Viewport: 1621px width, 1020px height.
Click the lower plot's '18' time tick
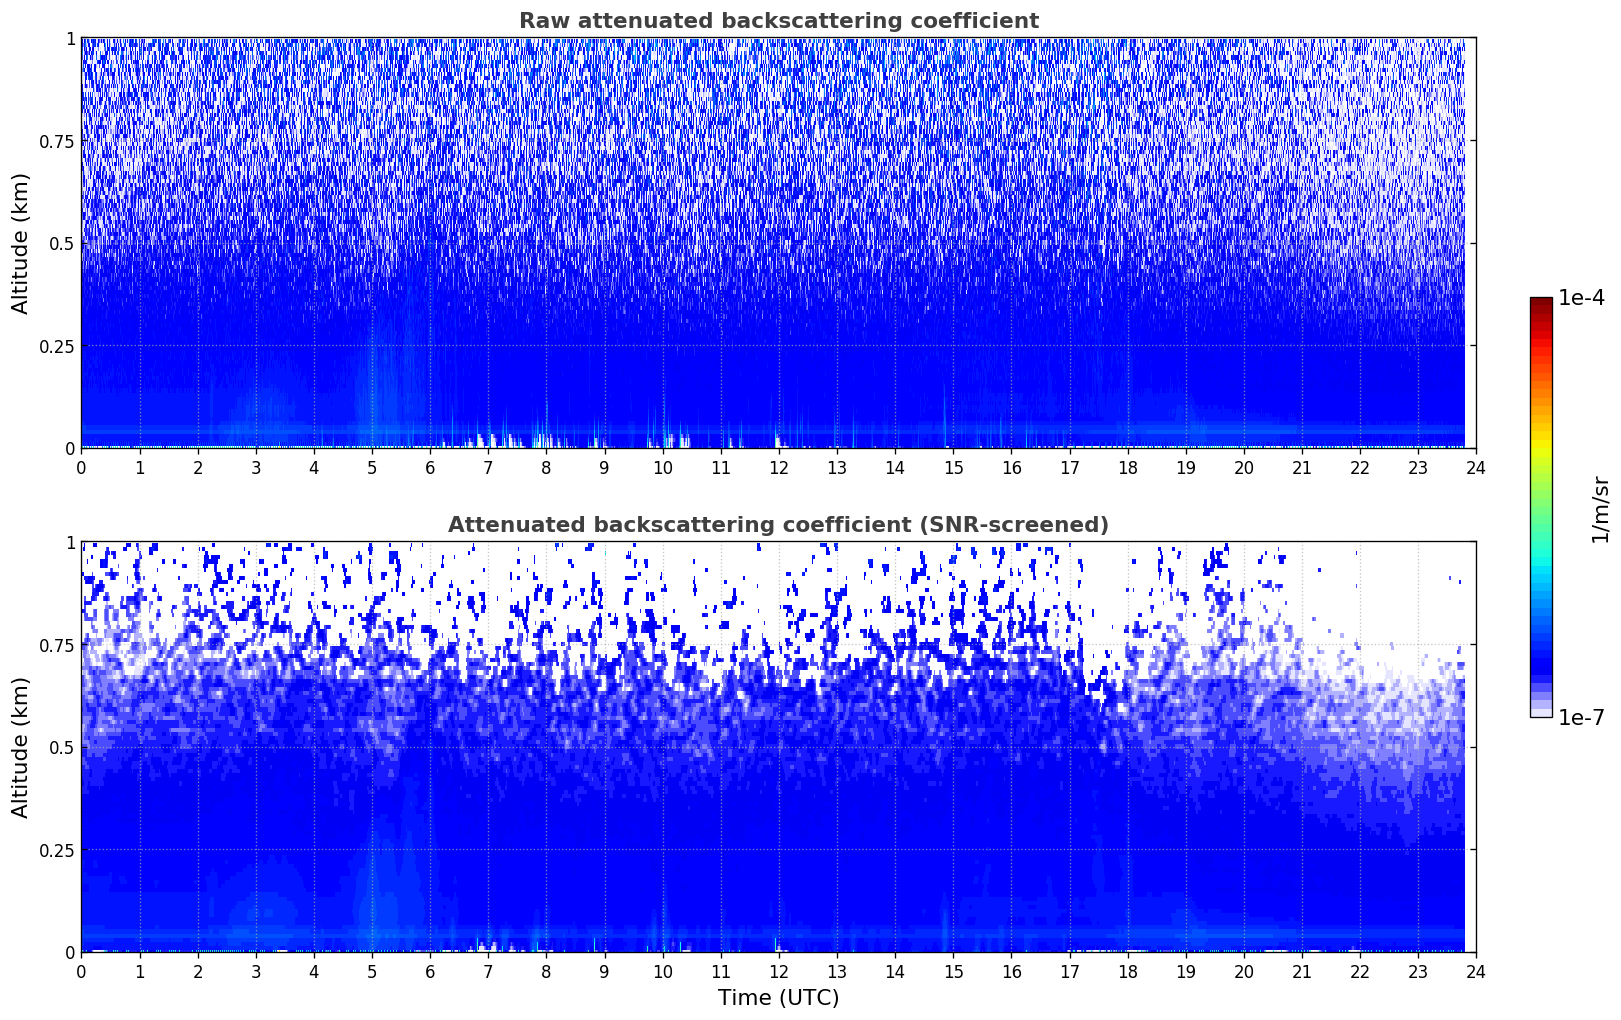(x=1127, y=971)
